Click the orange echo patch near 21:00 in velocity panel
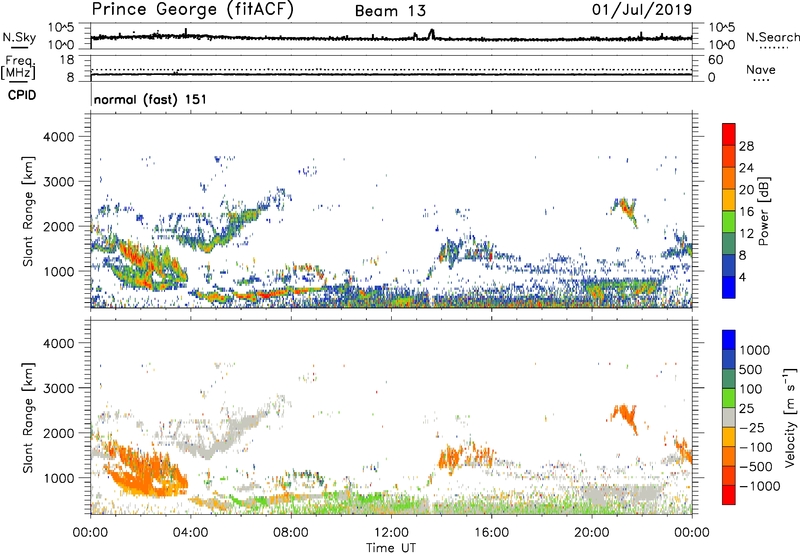 [625, 417]
